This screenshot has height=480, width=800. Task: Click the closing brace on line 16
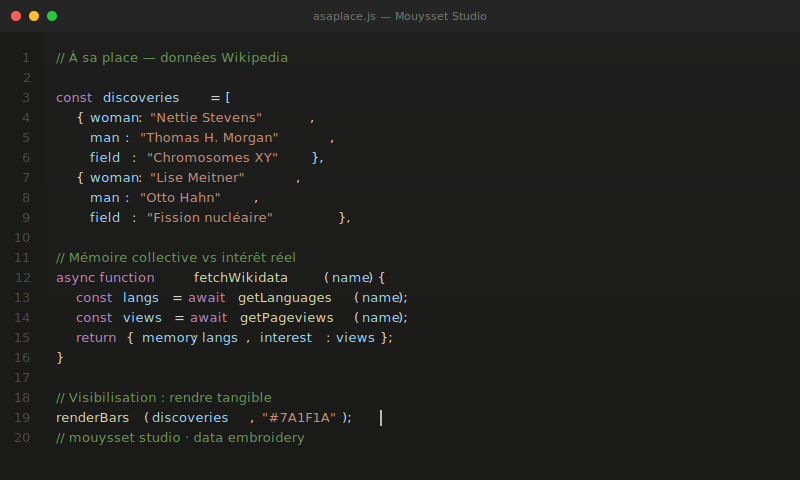click(x=60, y=358)
